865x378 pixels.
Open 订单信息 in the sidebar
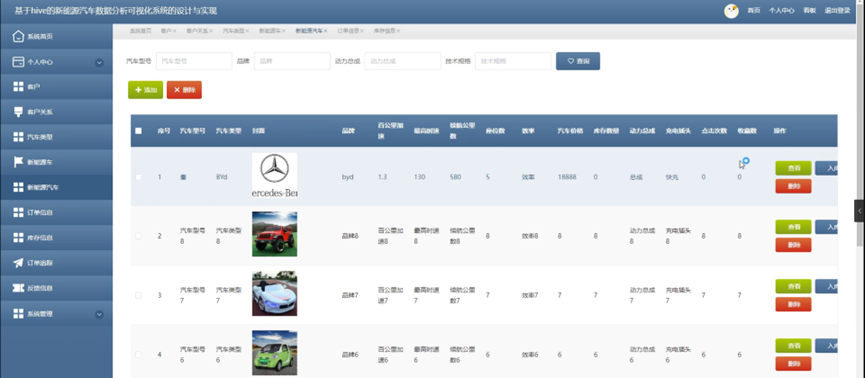(56, 212)
